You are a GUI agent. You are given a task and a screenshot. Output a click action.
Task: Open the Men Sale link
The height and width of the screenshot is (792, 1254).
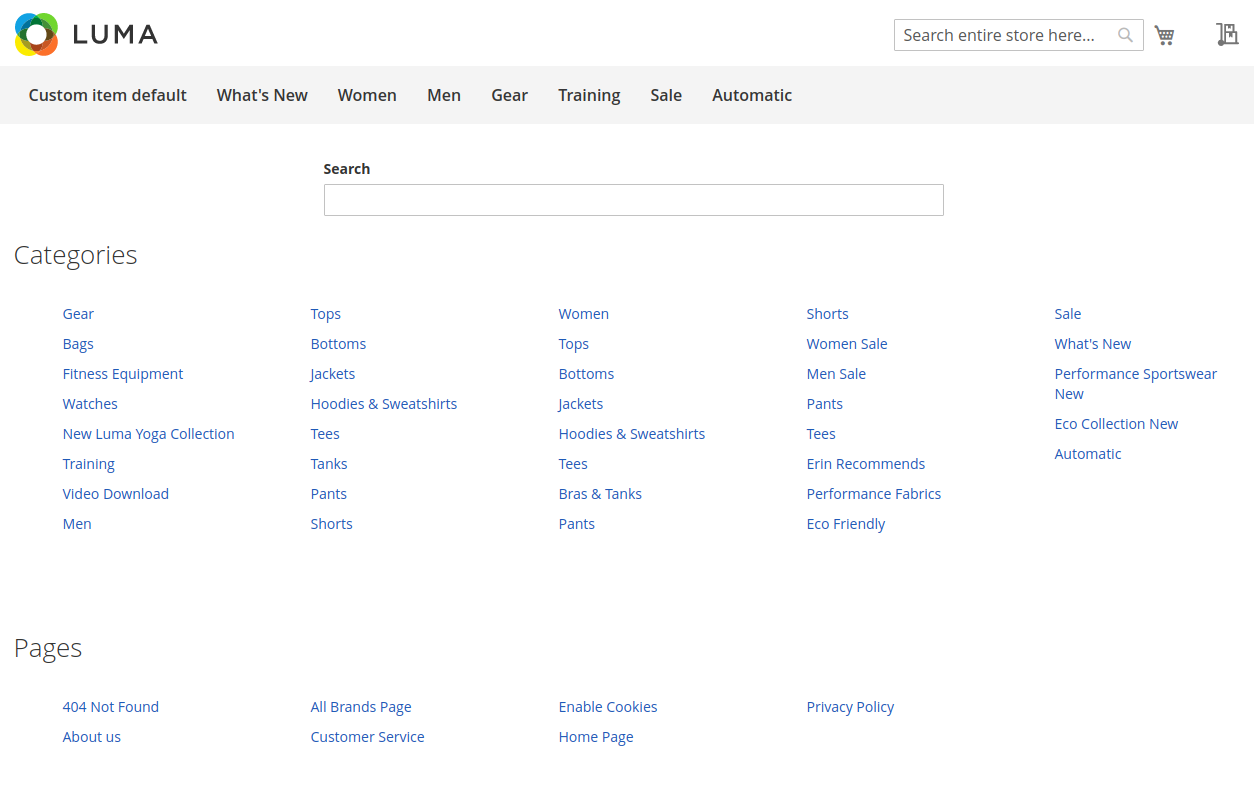coord(836,374)
